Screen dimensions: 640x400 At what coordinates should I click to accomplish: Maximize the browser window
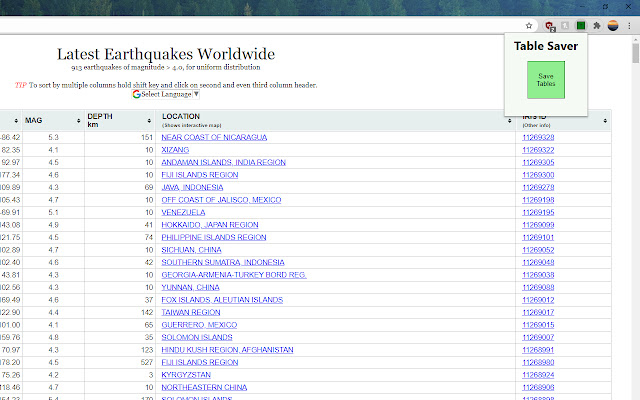605,7
